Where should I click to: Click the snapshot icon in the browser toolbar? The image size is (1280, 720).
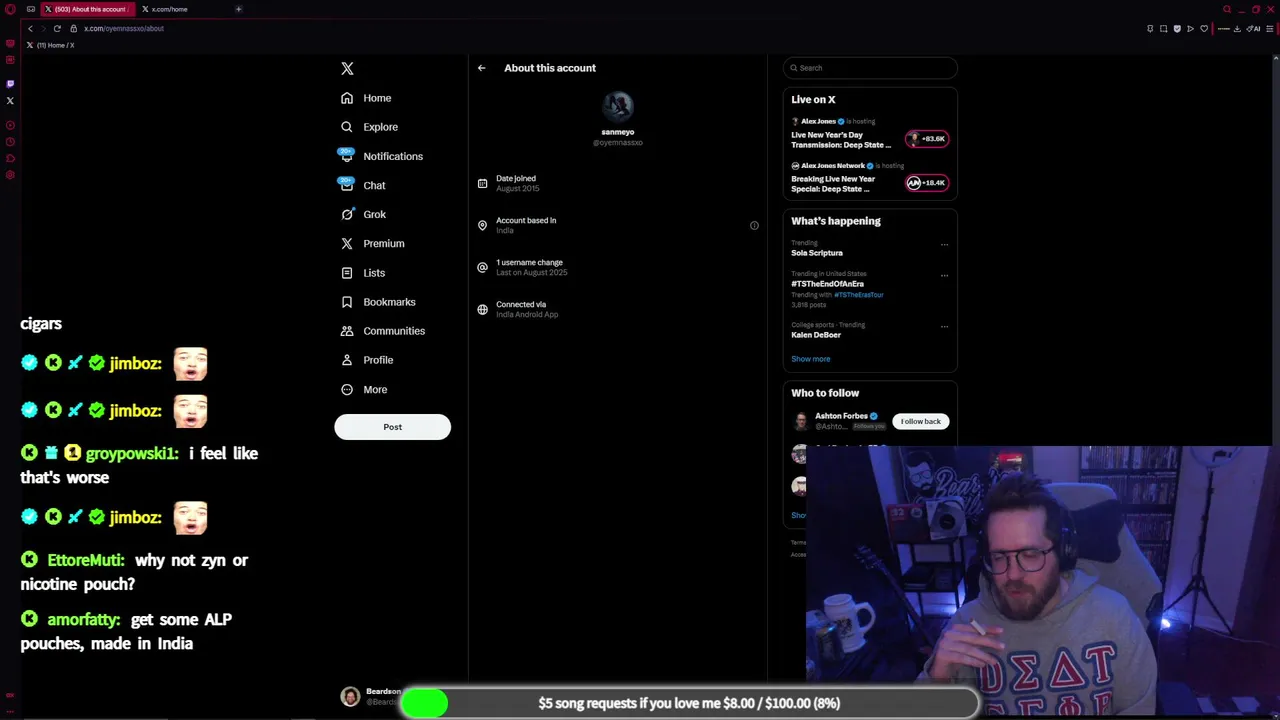tap(1163, 28)
